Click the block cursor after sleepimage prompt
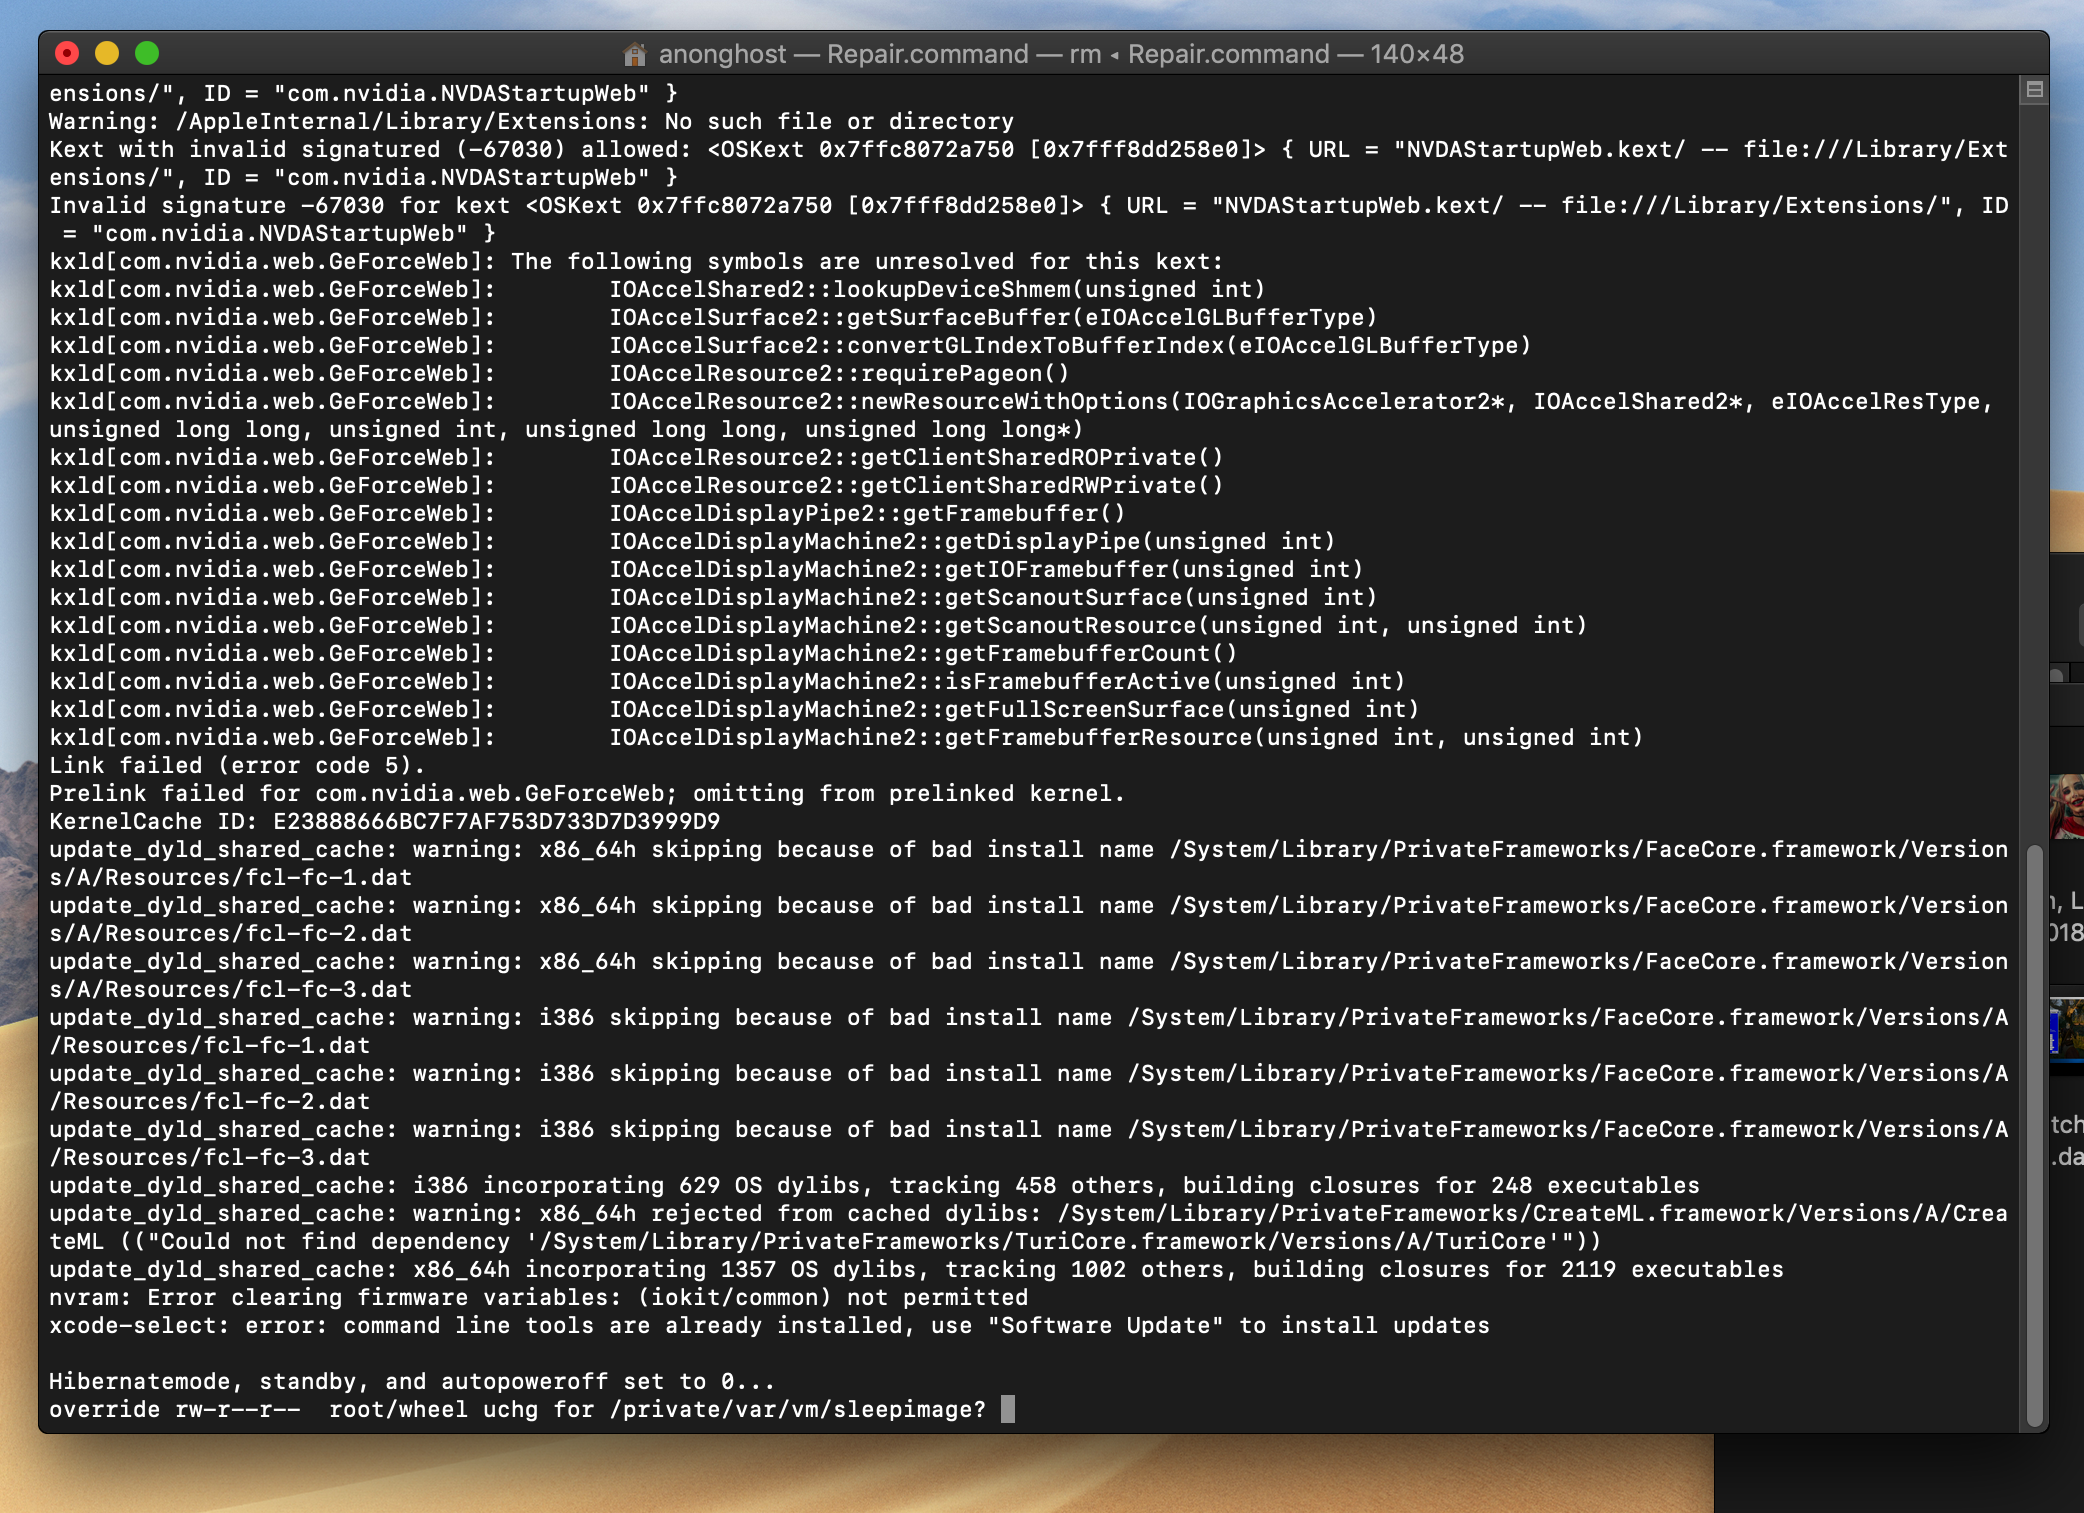 1007,1409
